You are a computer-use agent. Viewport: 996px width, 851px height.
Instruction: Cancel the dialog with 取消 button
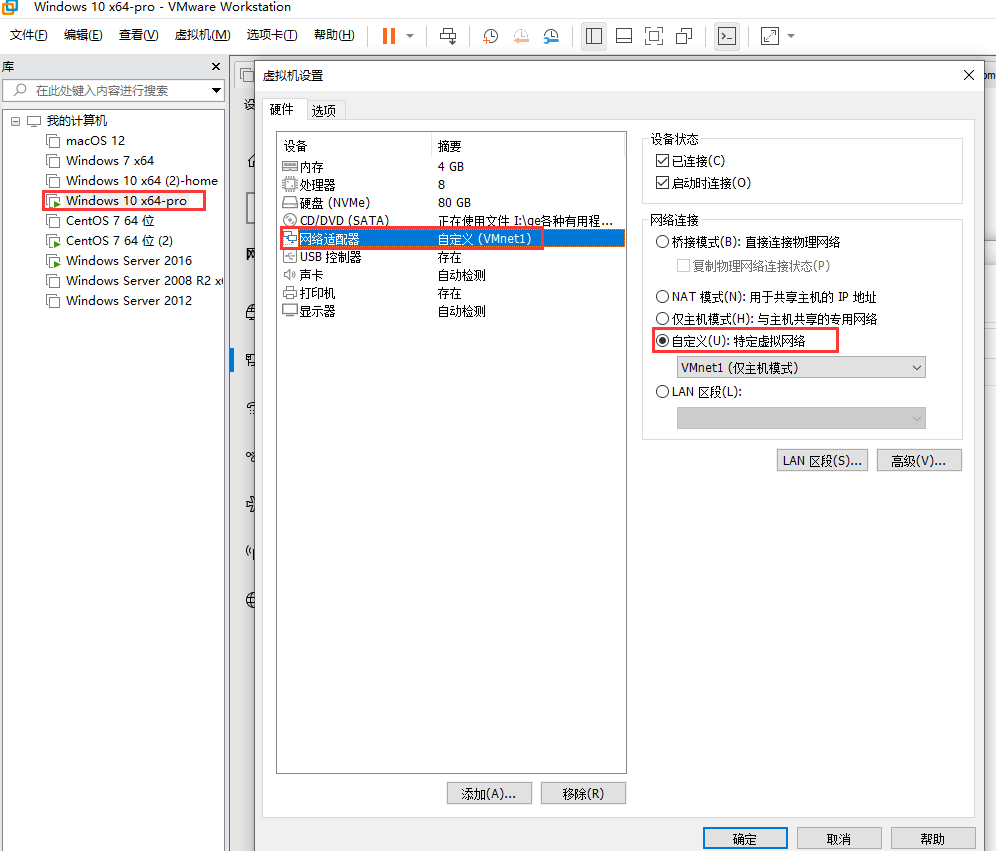pyautogui.click(x=839, y=838)
